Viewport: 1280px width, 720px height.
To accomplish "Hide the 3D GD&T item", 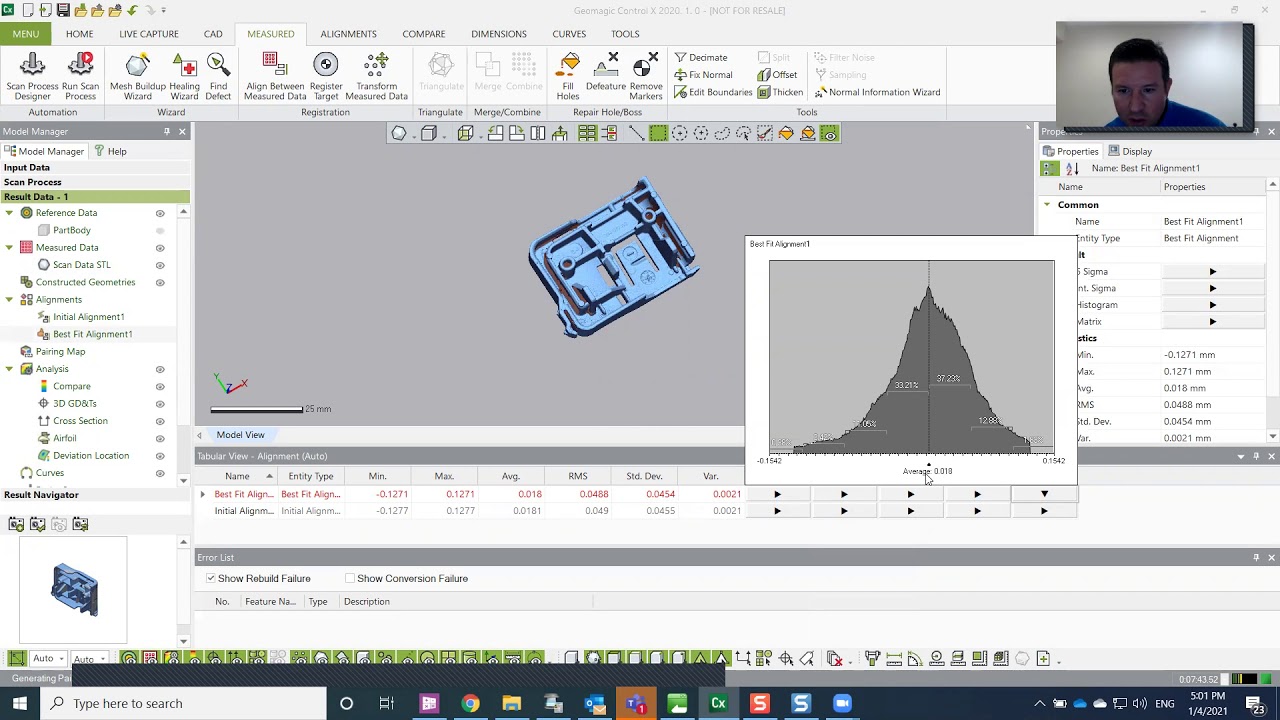I will point(160,404).
